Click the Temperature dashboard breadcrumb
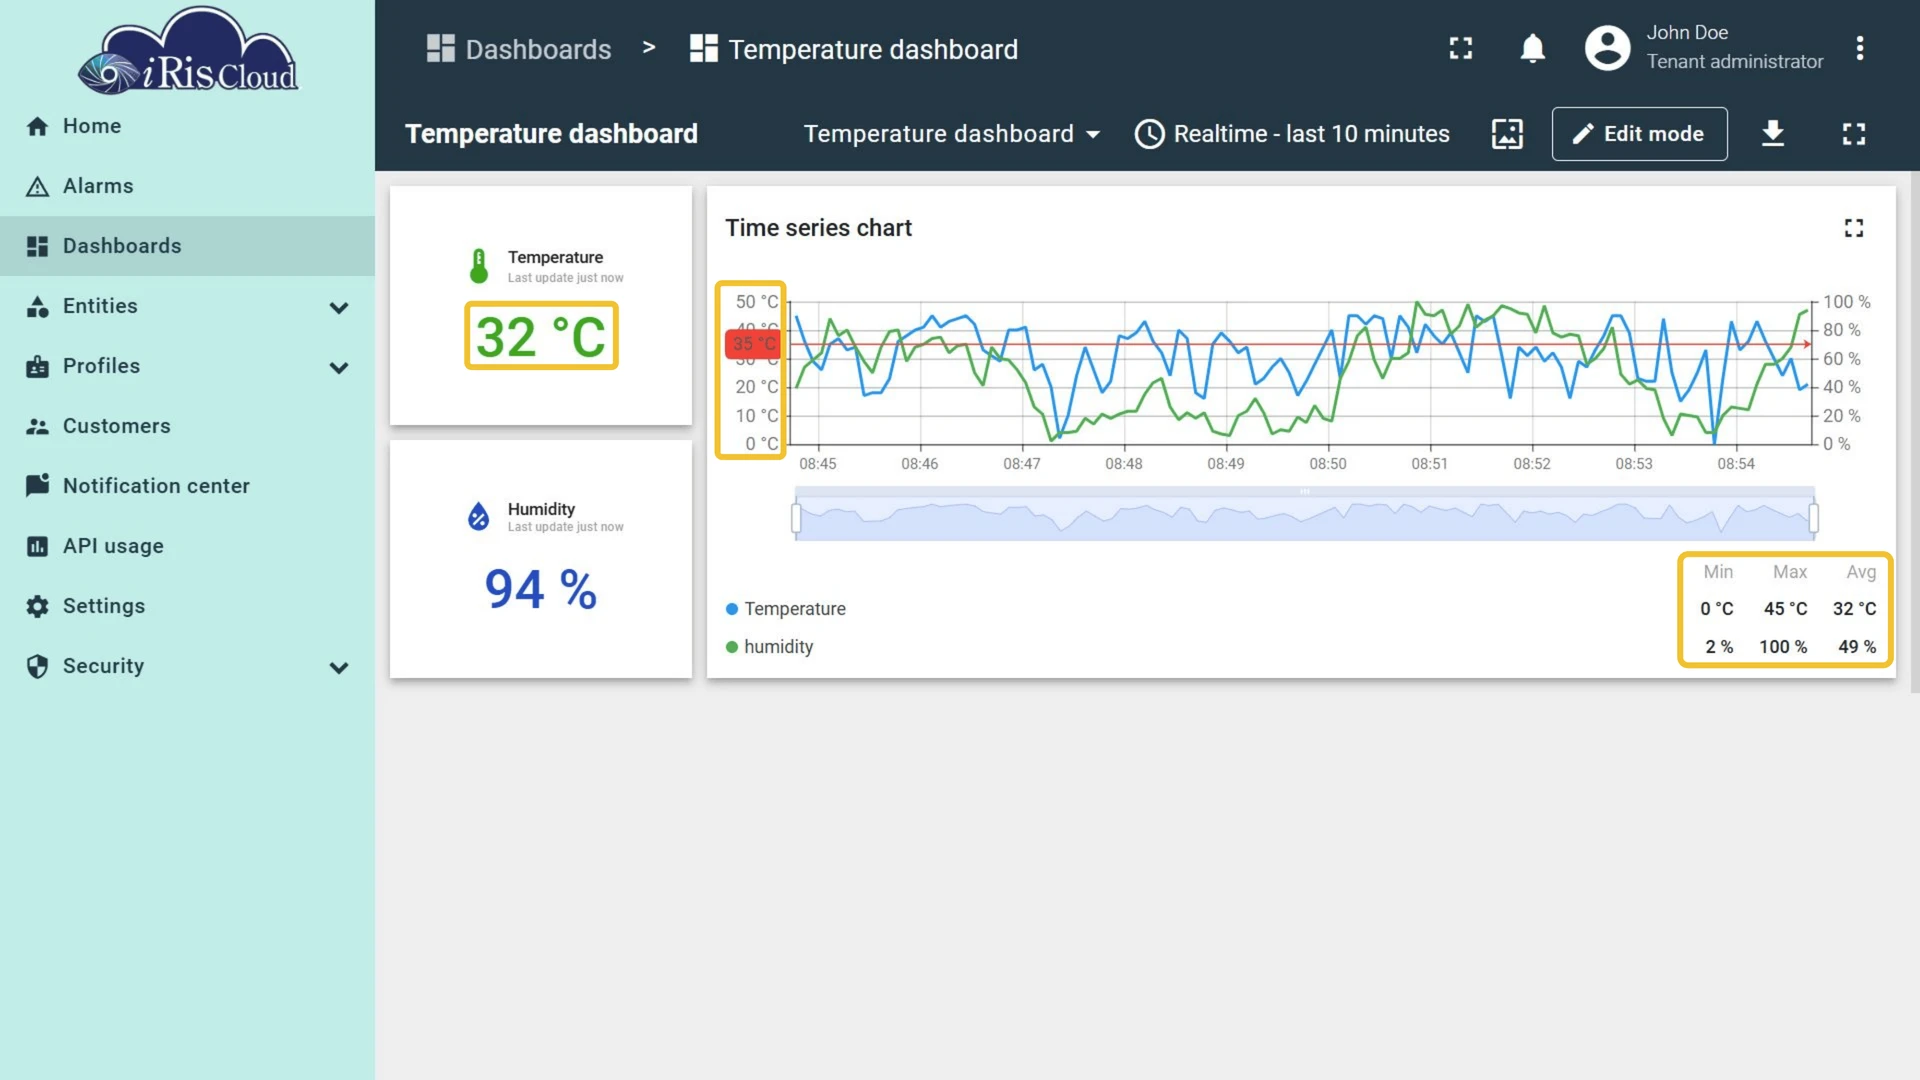The image size is (1920, 1080). pos(854,49)
